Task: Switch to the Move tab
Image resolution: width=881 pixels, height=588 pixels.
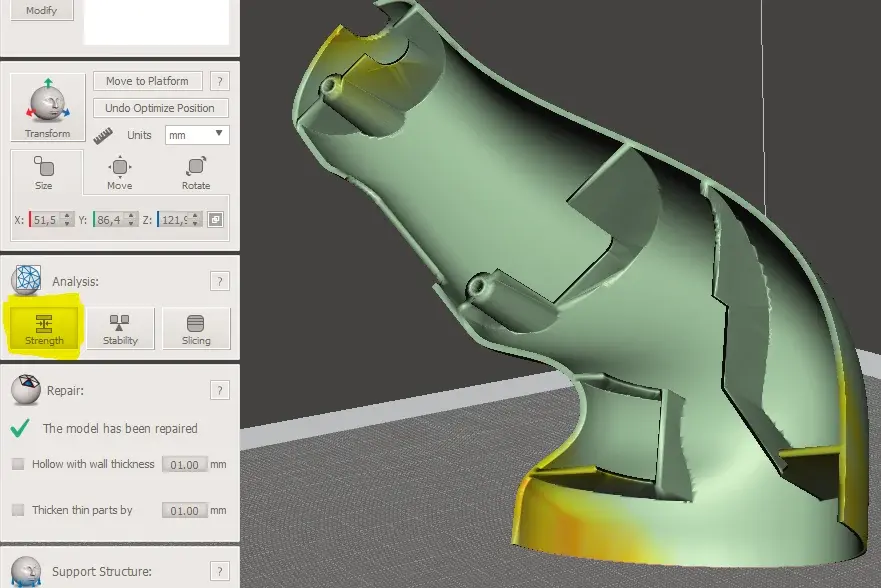Action: (x=120, y=172)
